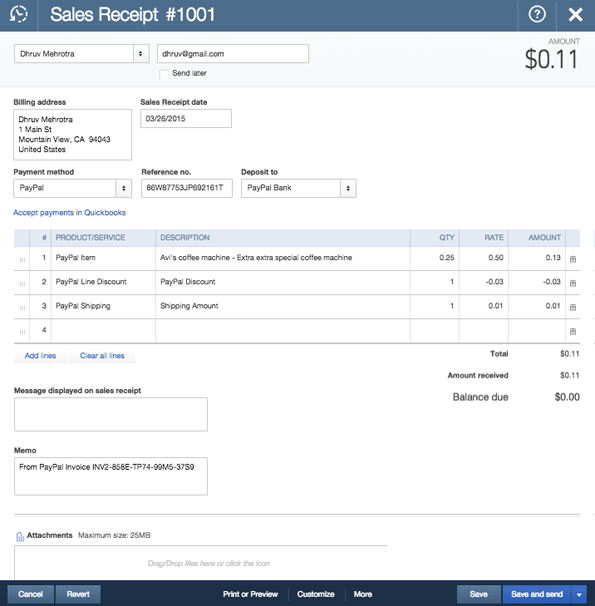Delete PayPal Line Discount row trash icon
This screenshot has height=606, width=595.
pyautogui.click(x=573, y=283)
